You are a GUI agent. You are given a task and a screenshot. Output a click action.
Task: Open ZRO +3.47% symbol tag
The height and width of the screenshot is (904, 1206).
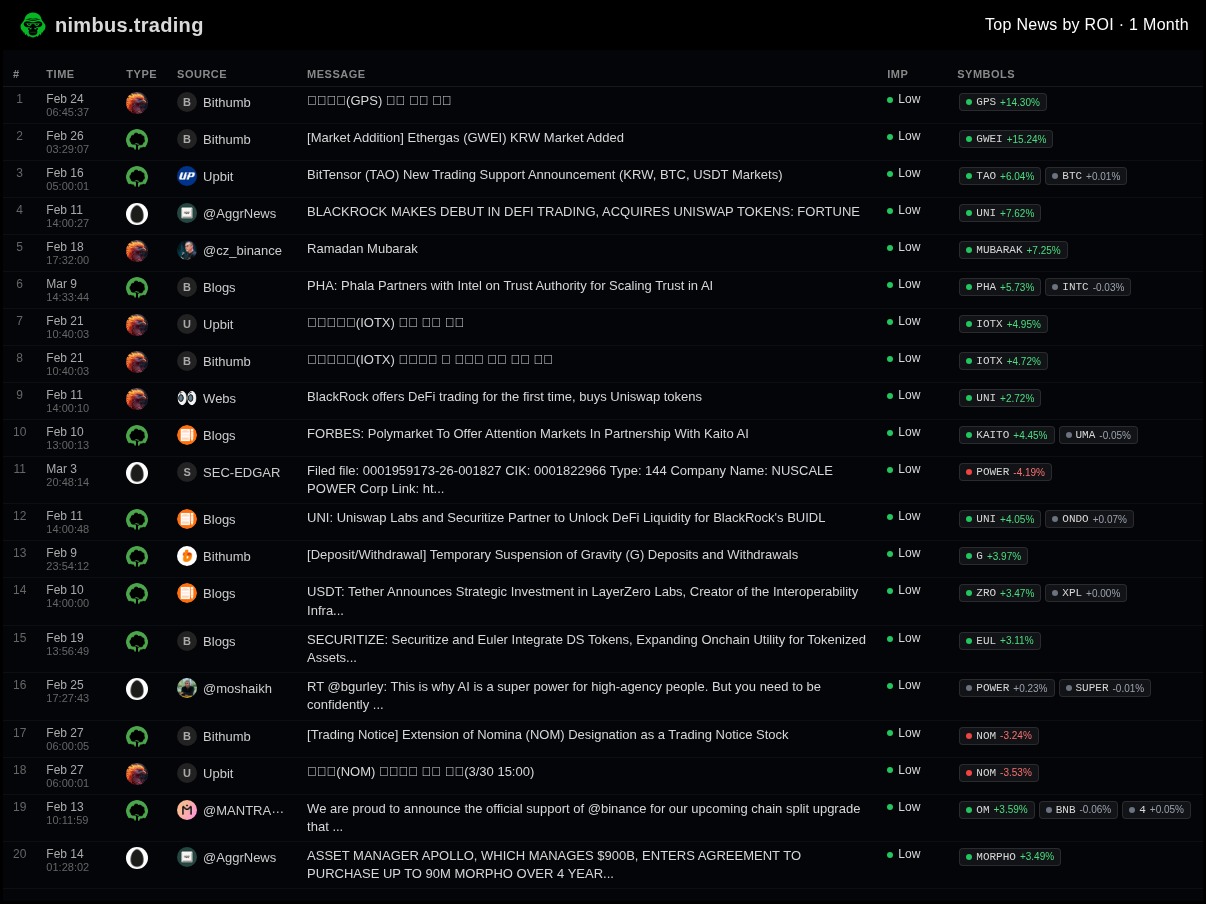tap(1000, 593)
